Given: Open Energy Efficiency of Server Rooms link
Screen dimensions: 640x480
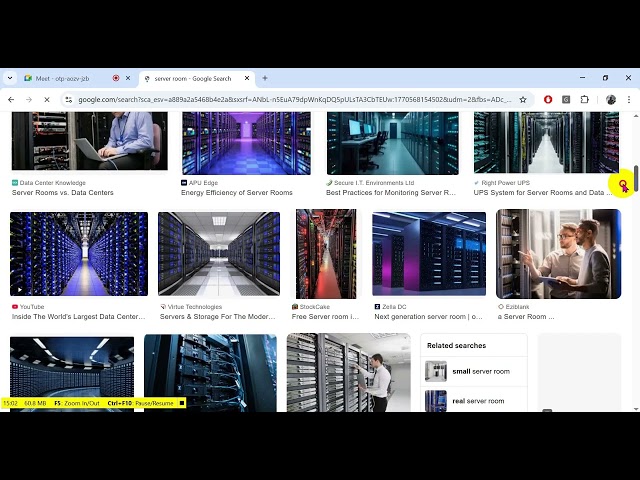Looking at the screenshot, I should pyautogui.click(x=237, y=193).
